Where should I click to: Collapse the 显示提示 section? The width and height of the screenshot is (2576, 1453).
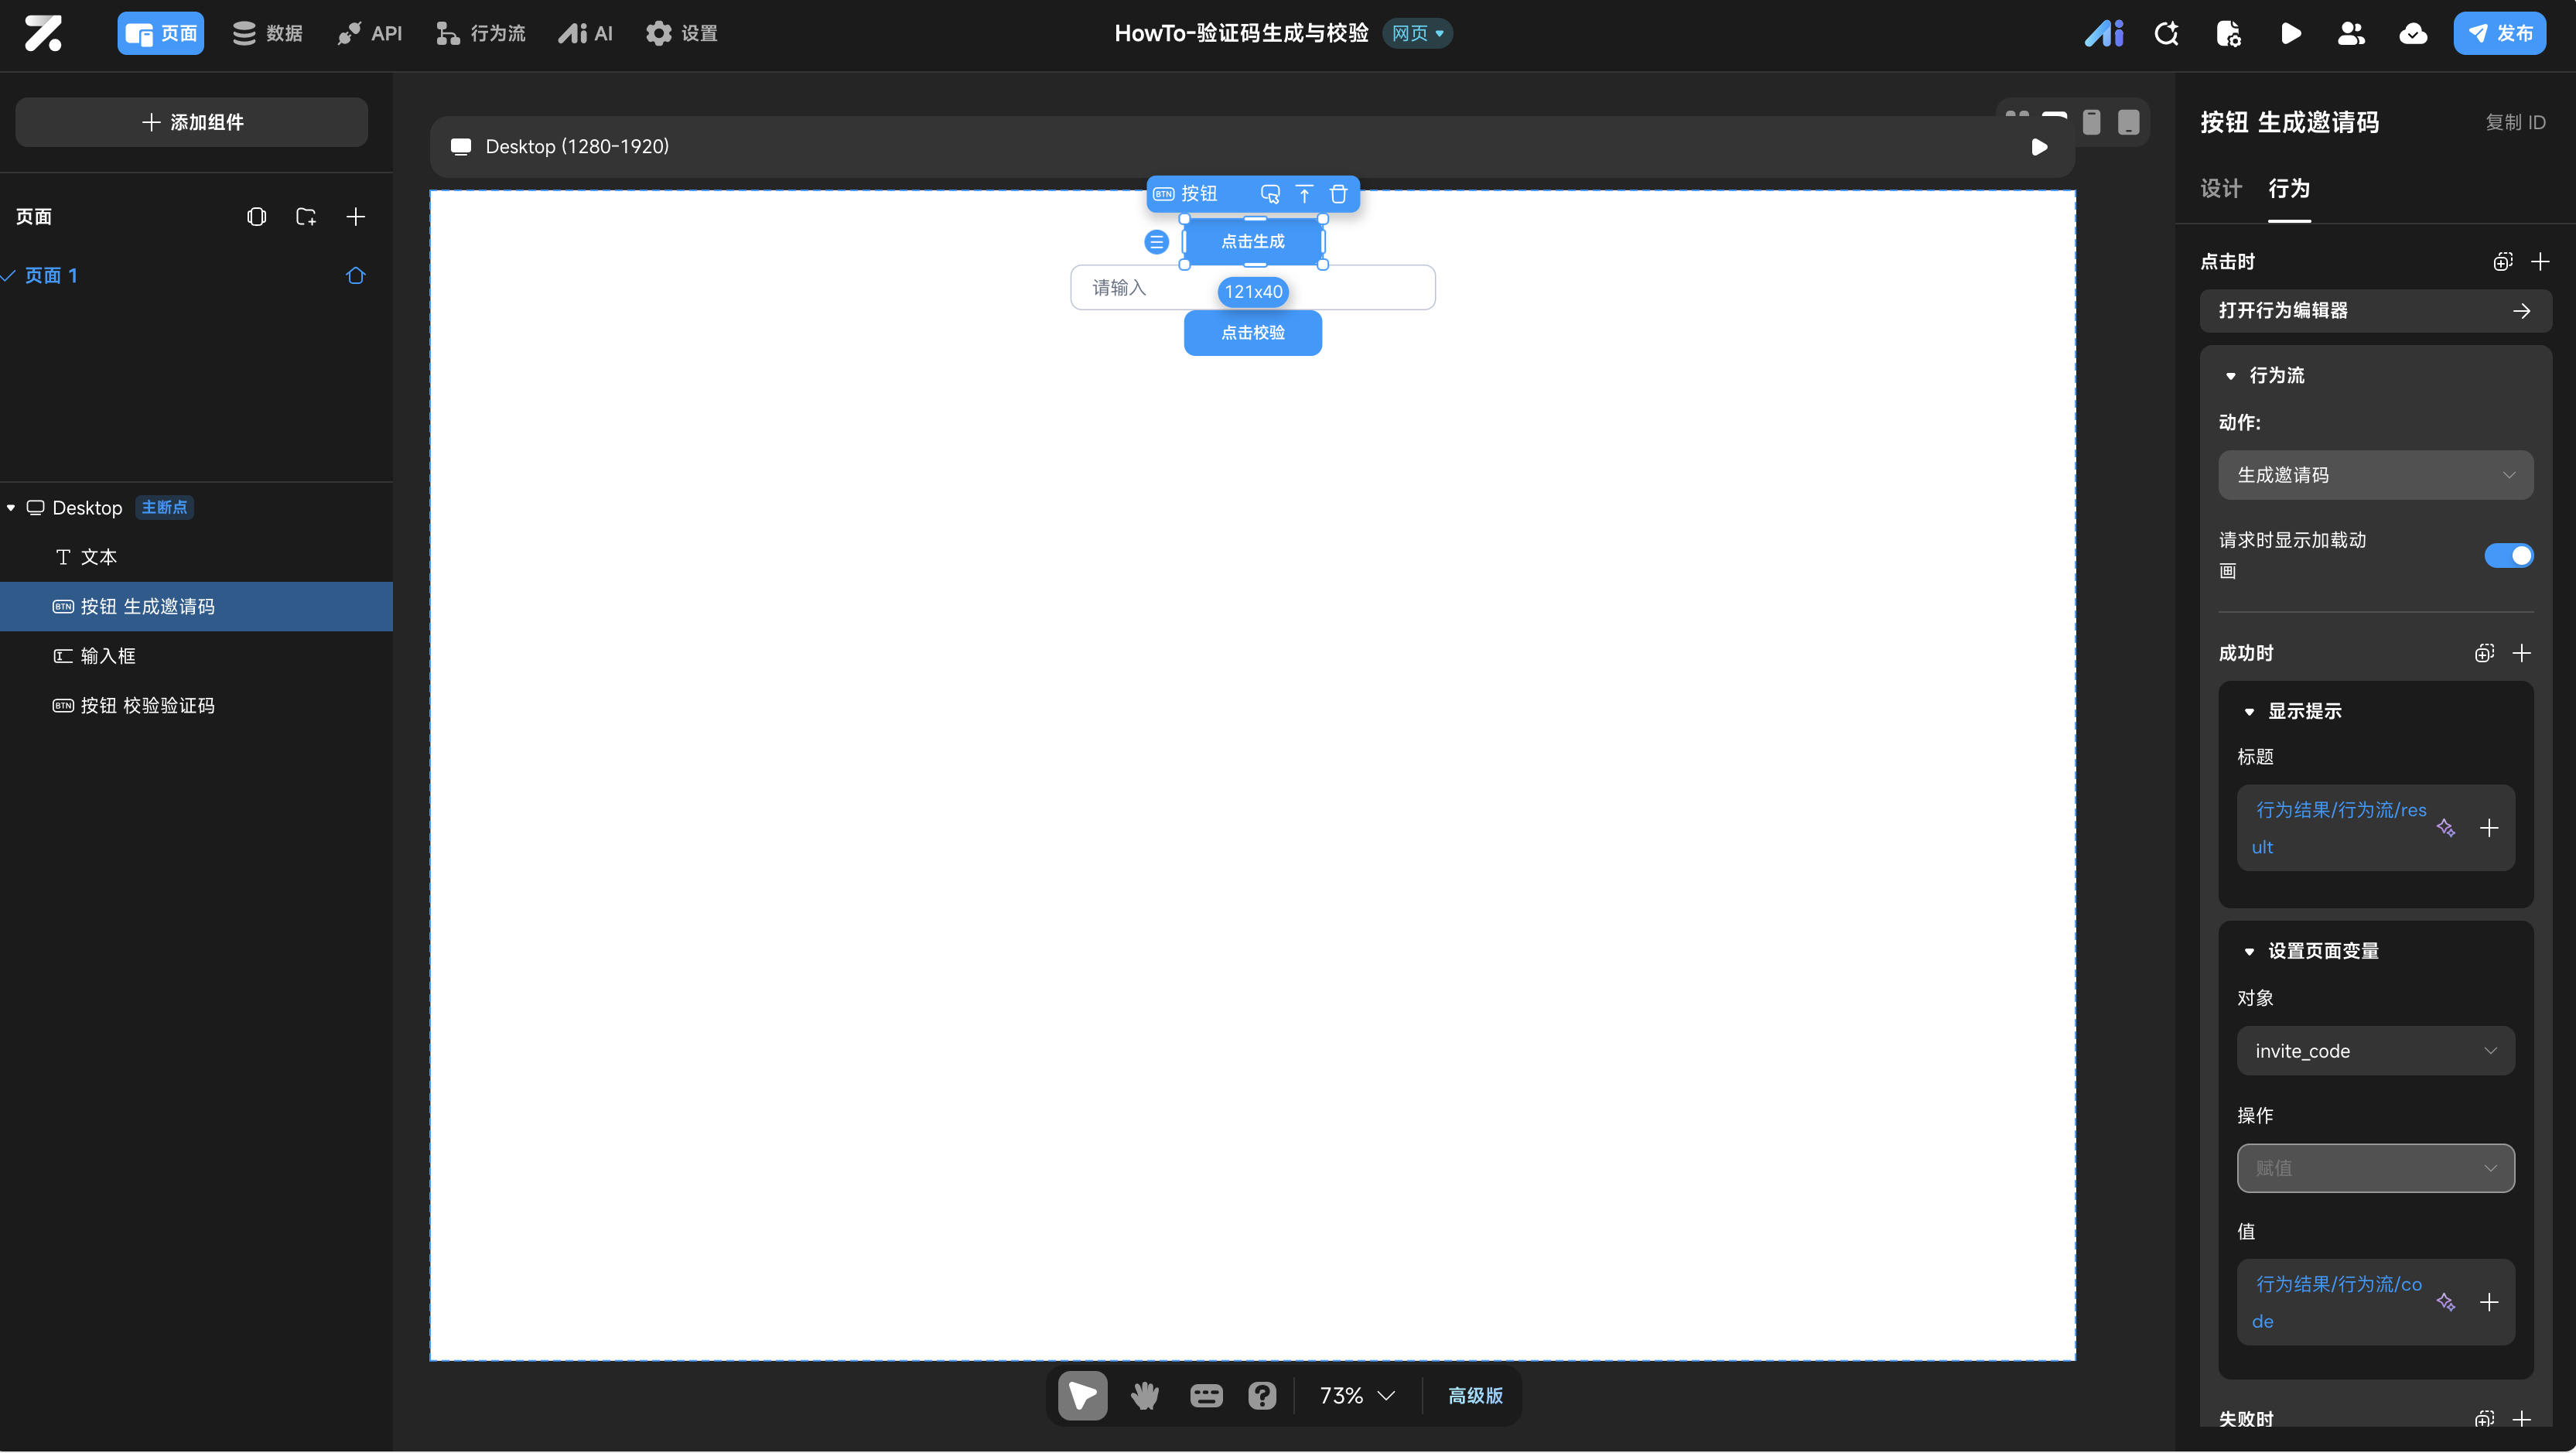tap(2249, 712)
